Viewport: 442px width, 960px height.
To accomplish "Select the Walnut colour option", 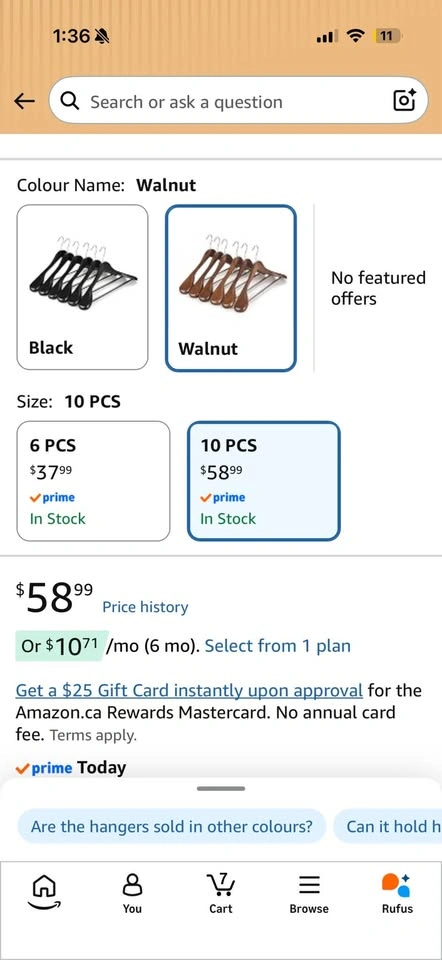I will 231,288.
